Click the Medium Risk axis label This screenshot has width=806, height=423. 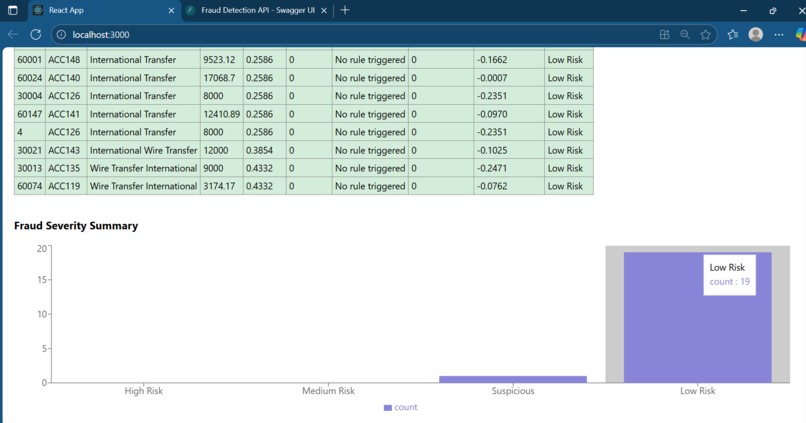[328, 391]
